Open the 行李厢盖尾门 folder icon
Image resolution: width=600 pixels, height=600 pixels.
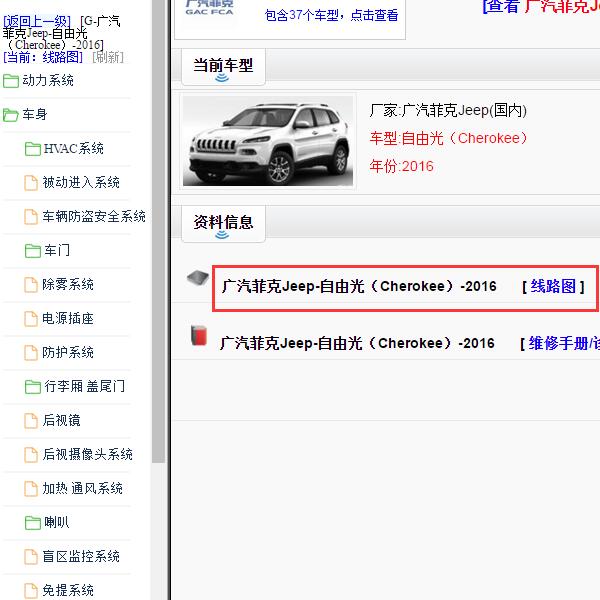pyautogui.click(x=33, y=386)
